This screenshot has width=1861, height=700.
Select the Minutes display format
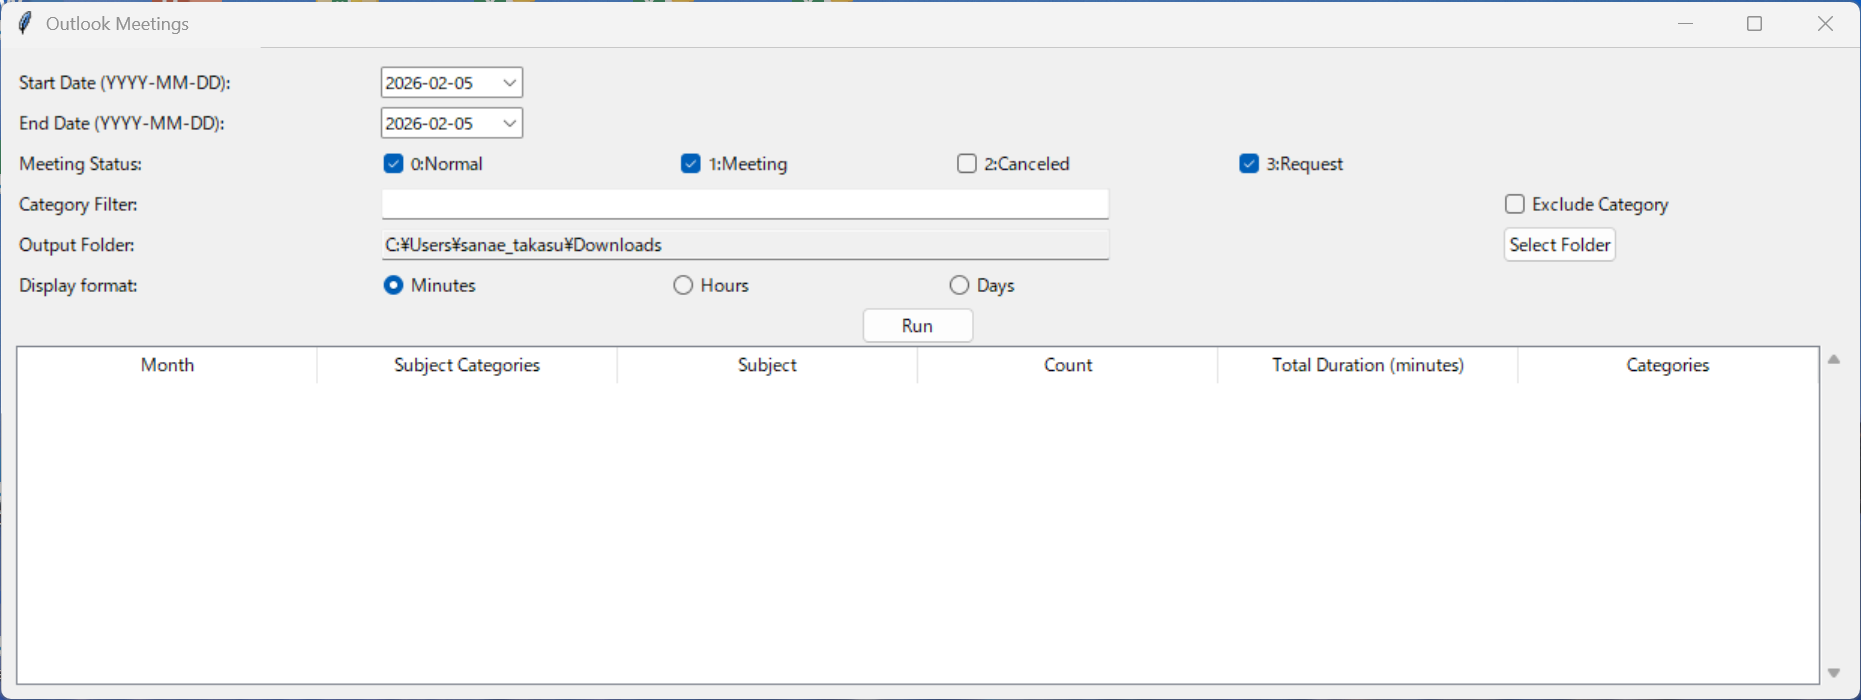(393, 285)
